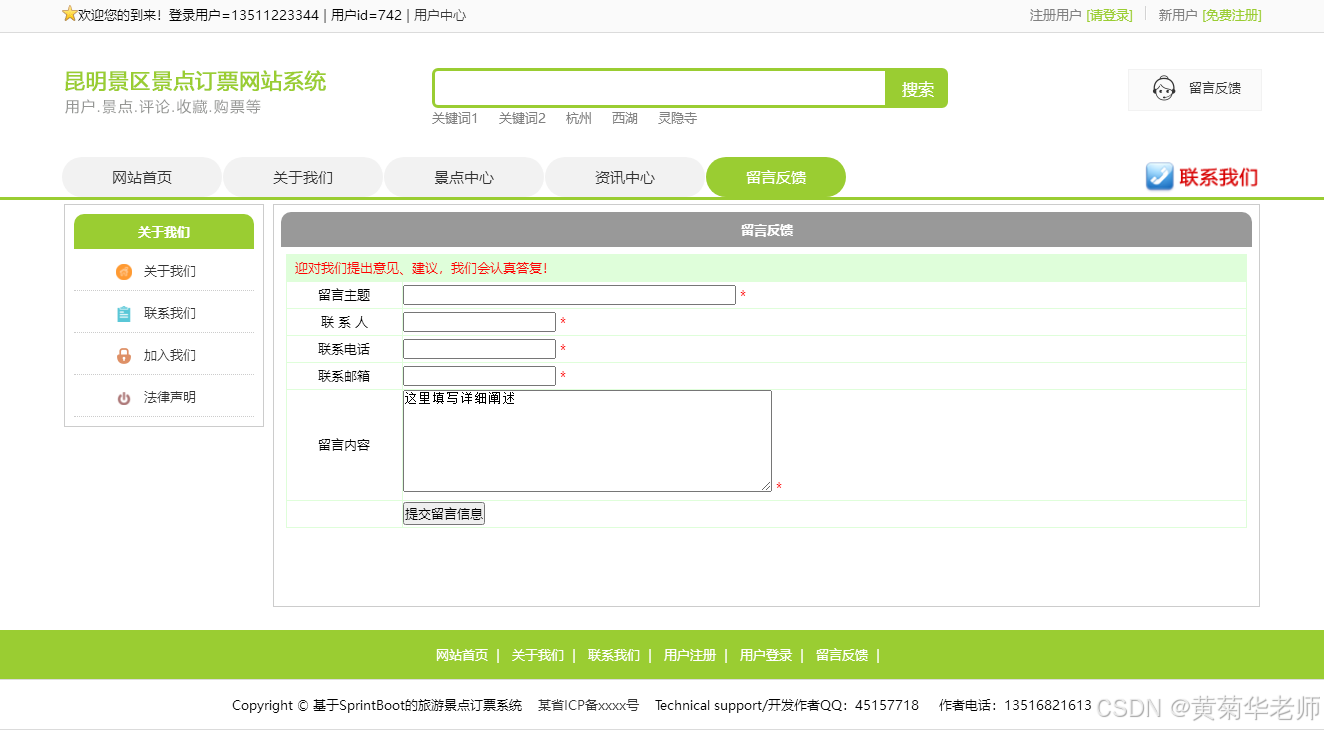Open 用户中心 from the top bar
Image resolution: width=1324 pixels, height=730 pixels.
pyautogui.click(x=442, y=15)
